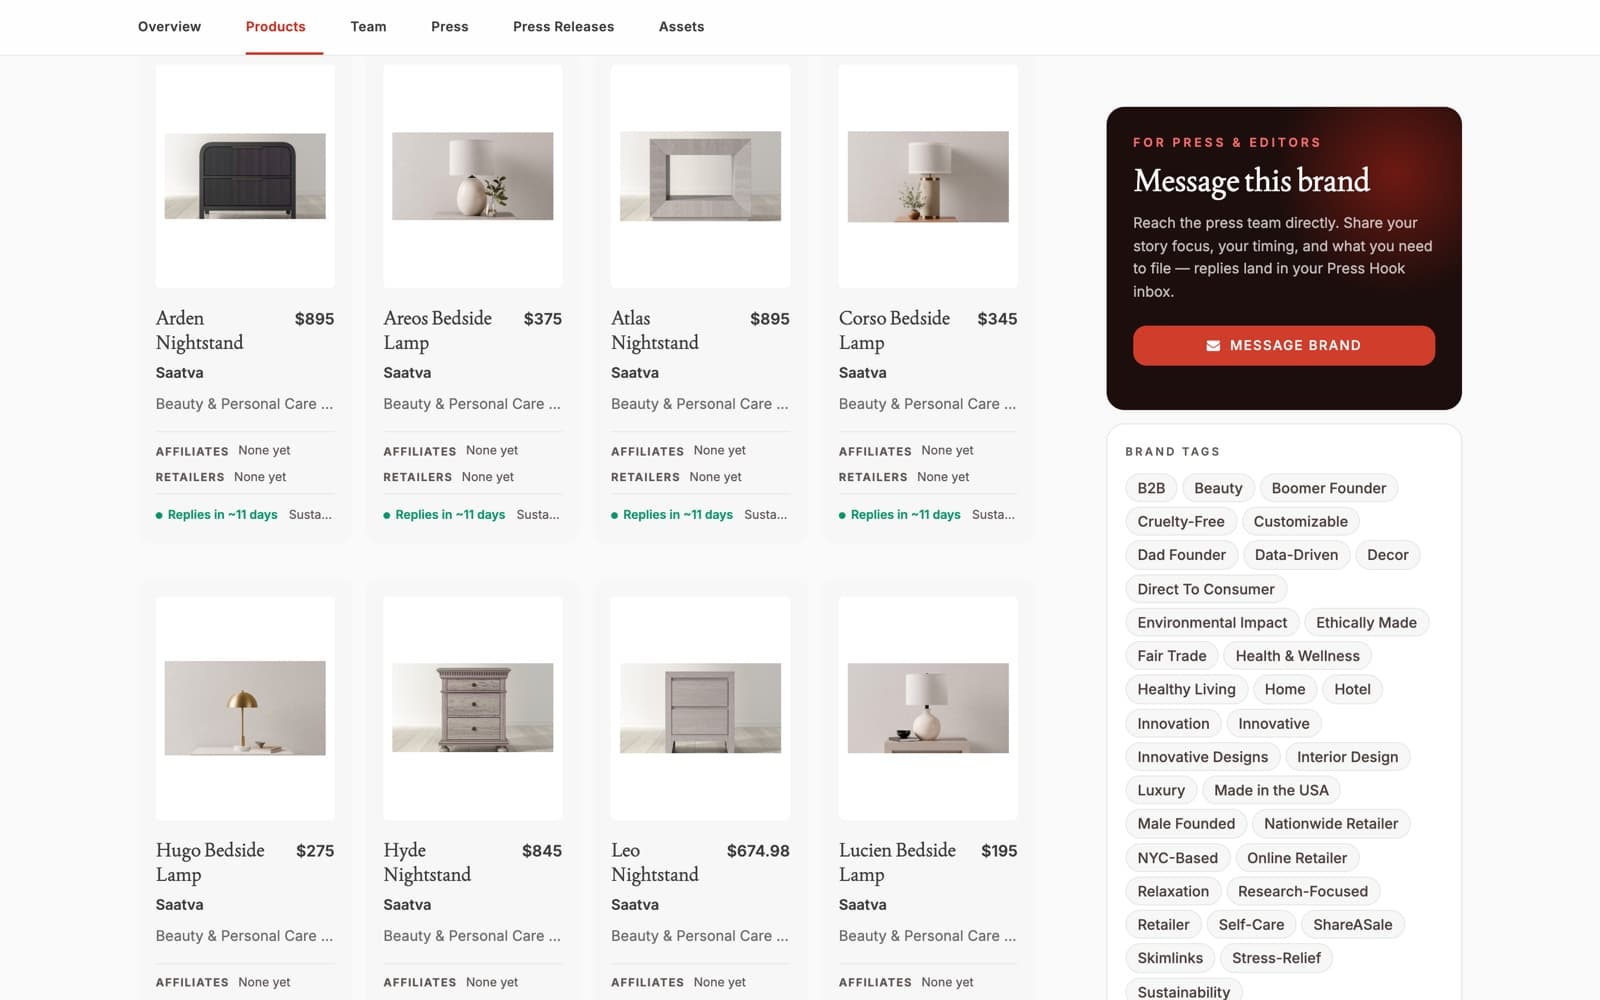
Task: Select the Skimlinks tag
Action: [x=1170, y=958]
